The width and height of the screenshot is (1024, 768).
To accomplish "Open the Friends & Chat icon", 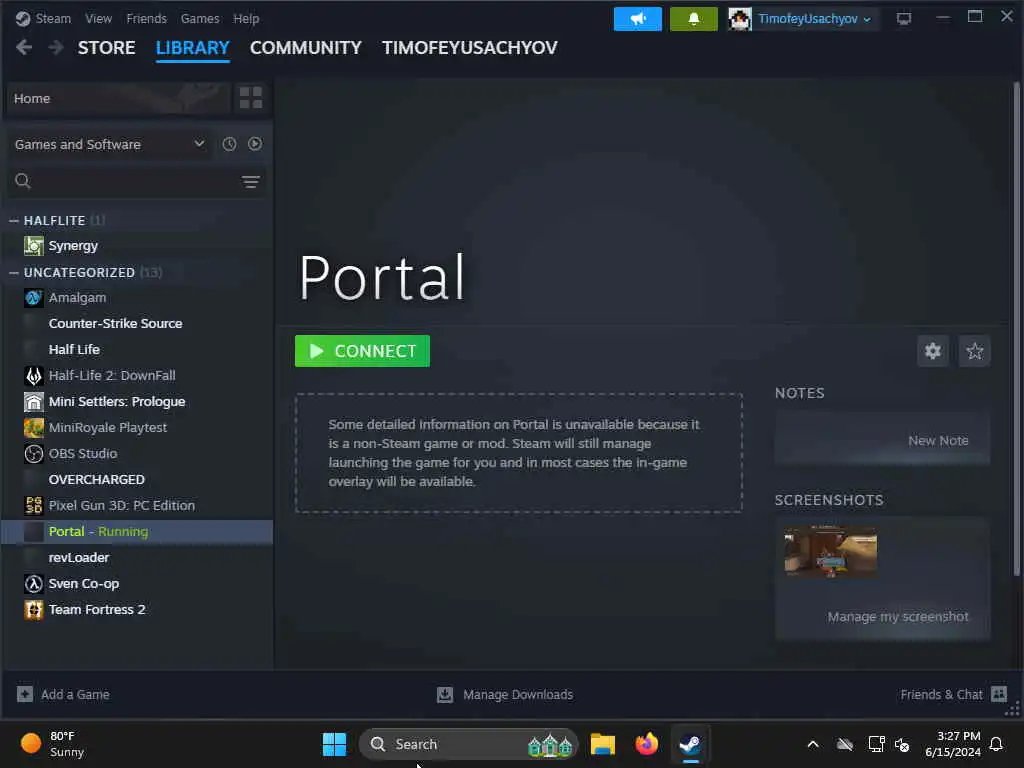I will [x=999, y=694].
